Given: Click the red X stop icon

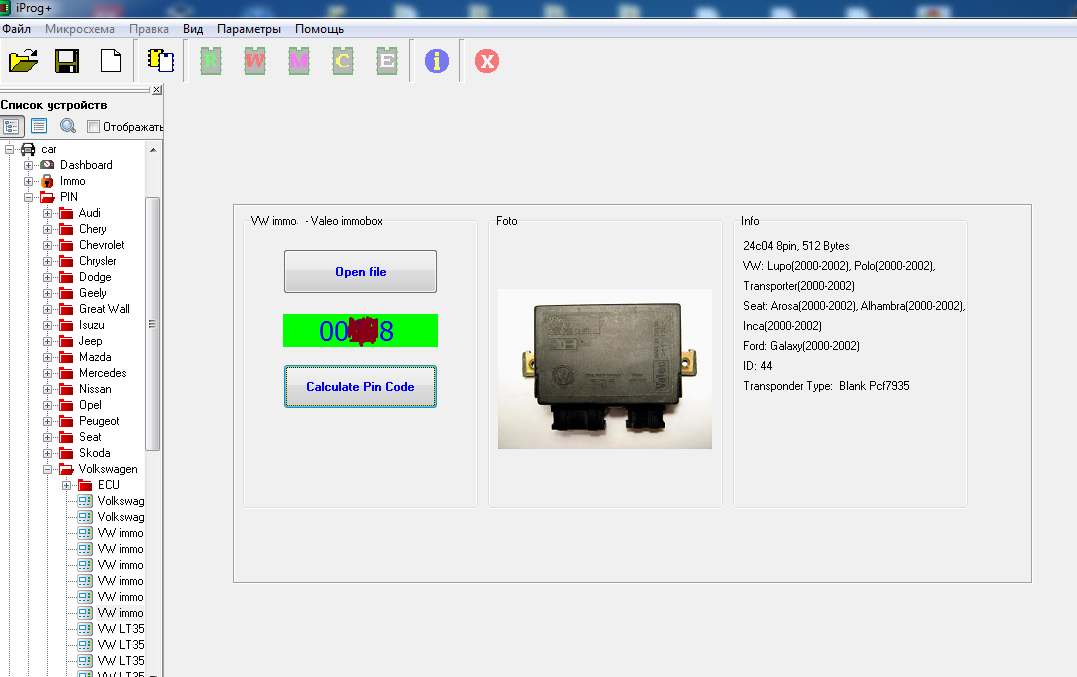Looking at the screenshot, I should point(487,61).
